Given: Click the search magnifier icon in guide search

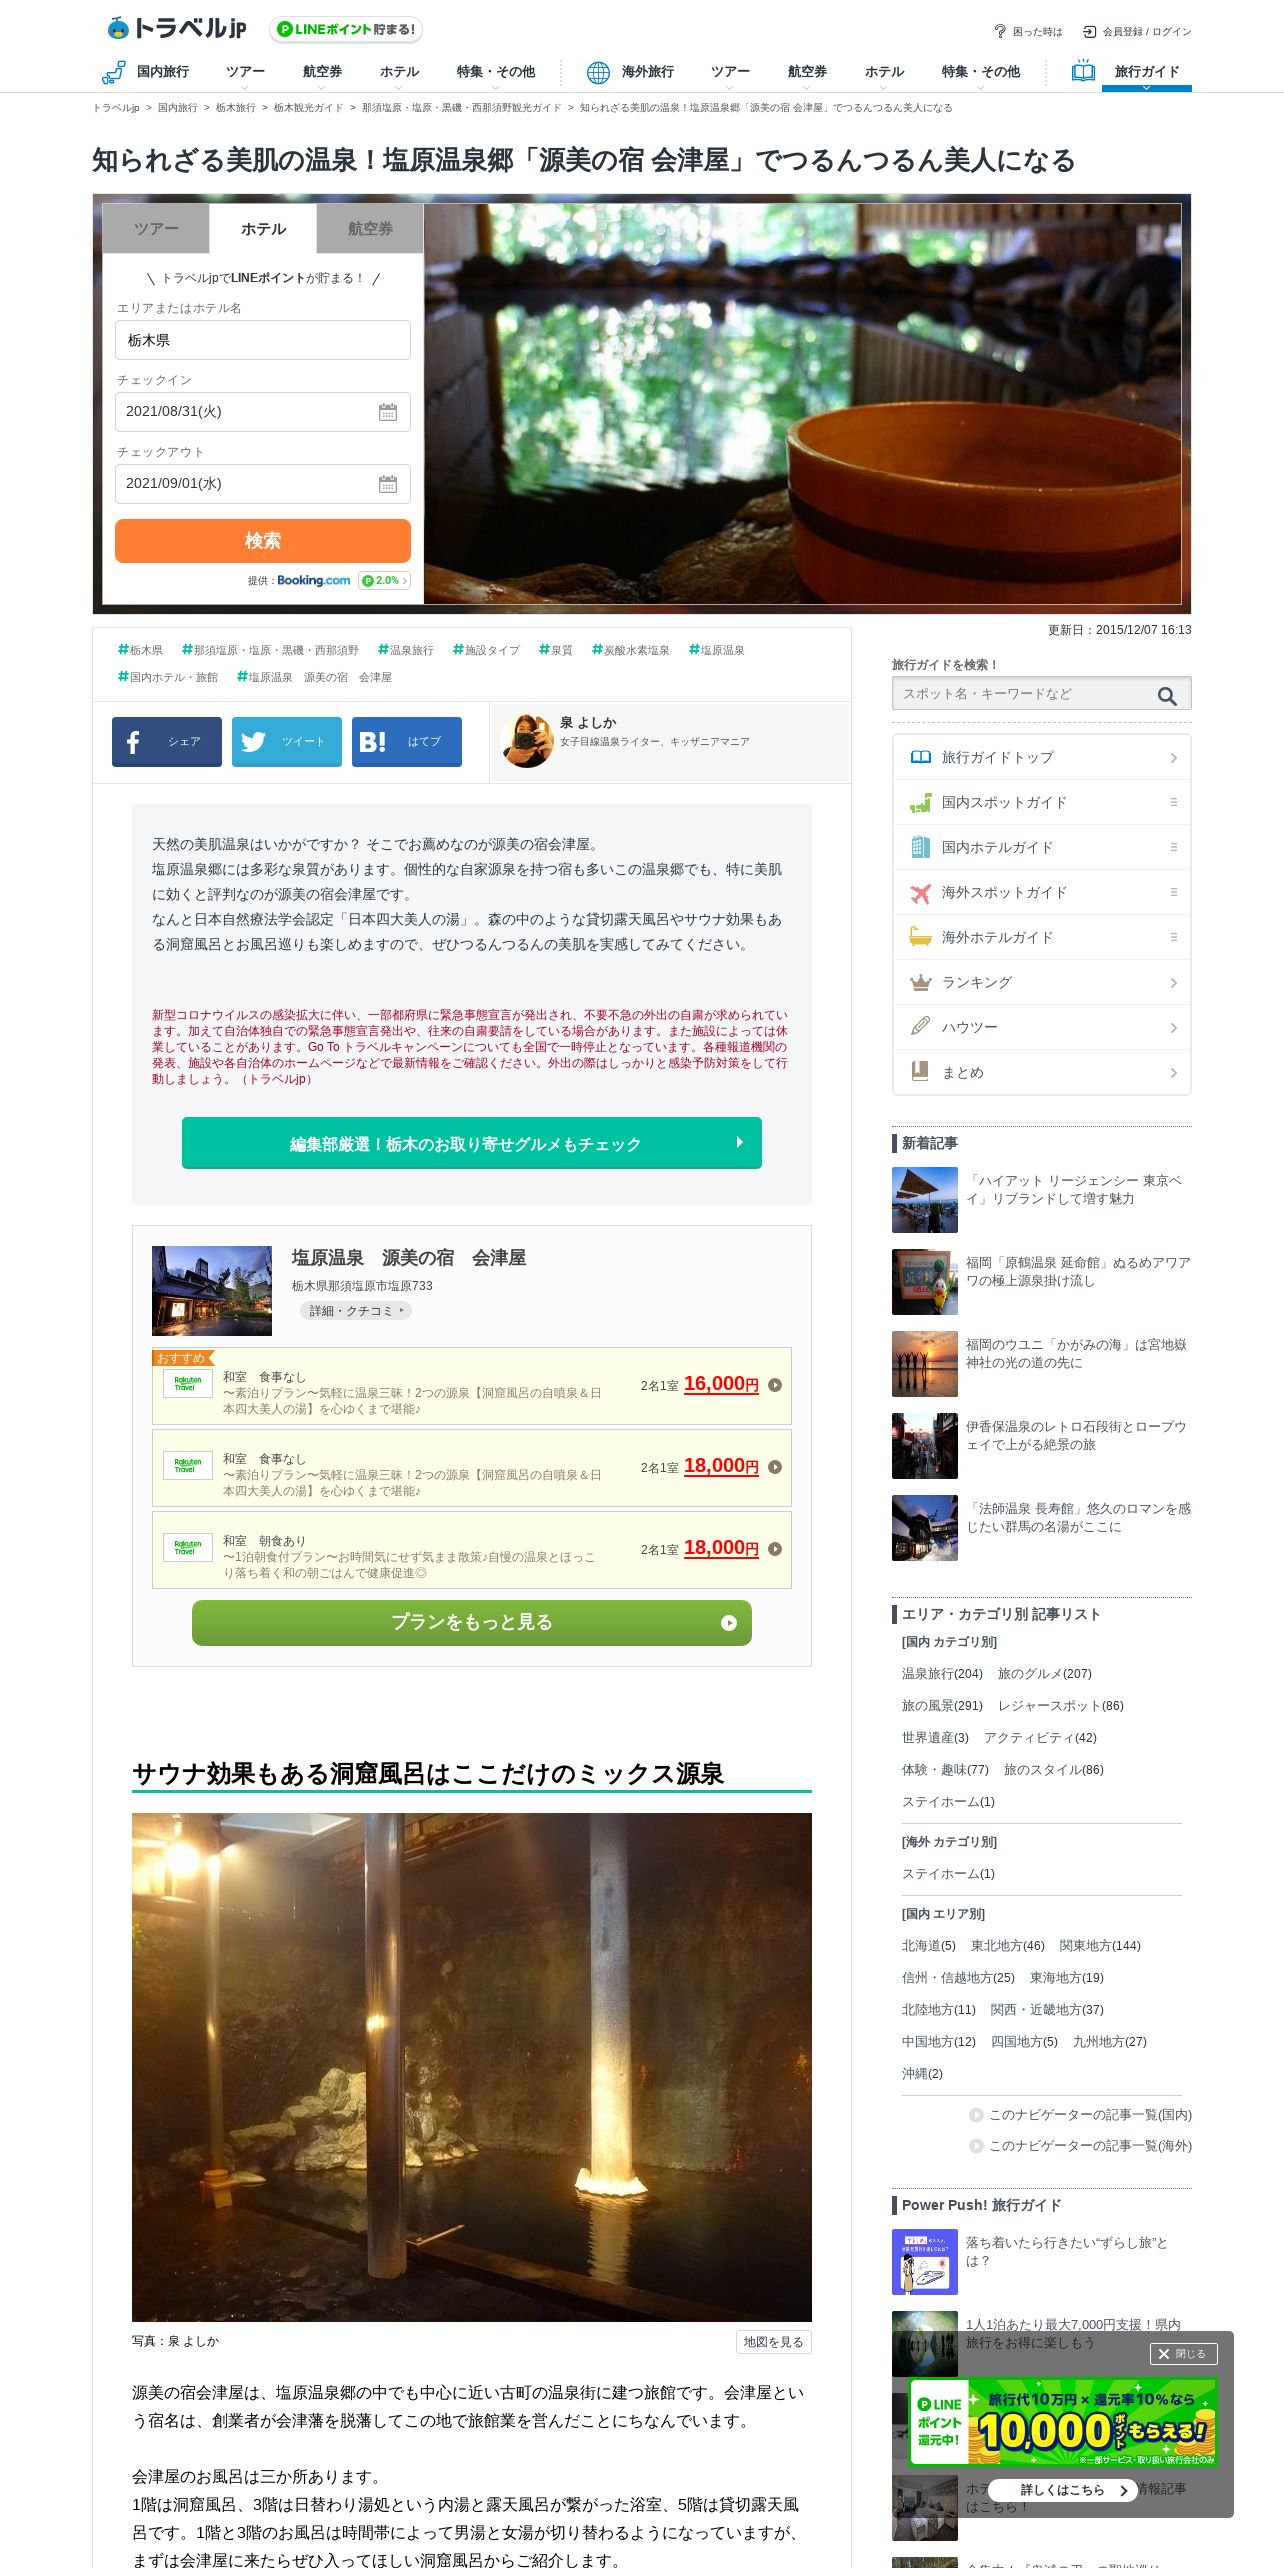Looking at the screenshot, I should (x=1167, y=696).
